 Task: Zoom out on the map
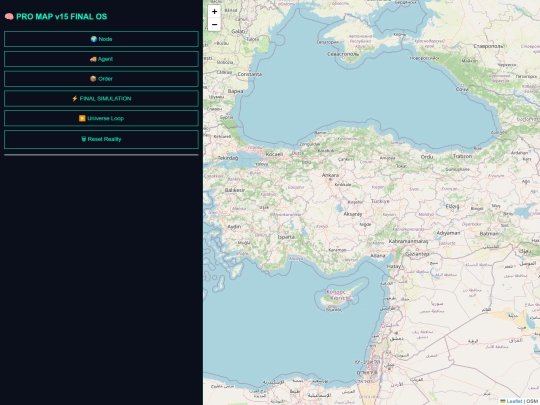click(x=214, y=24)
